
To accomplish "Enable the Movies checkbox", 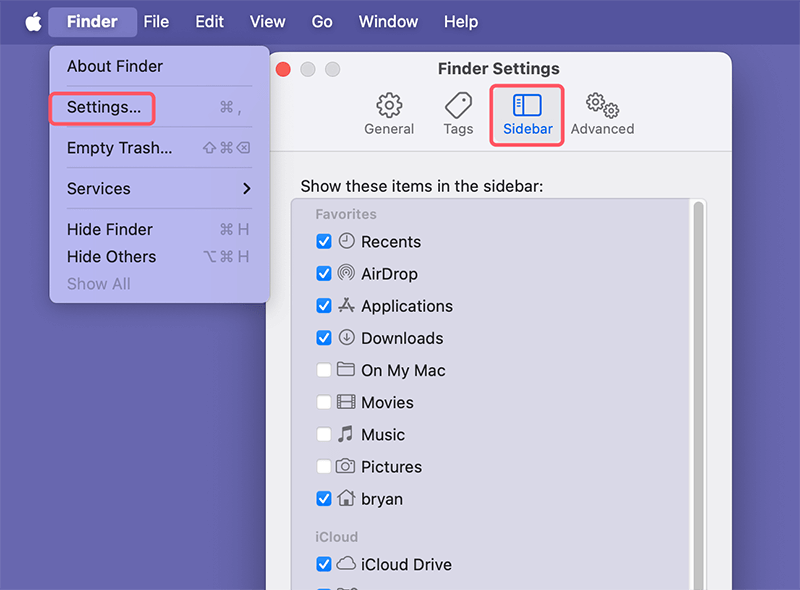I will pyautogui.click(x=324, y=402).
